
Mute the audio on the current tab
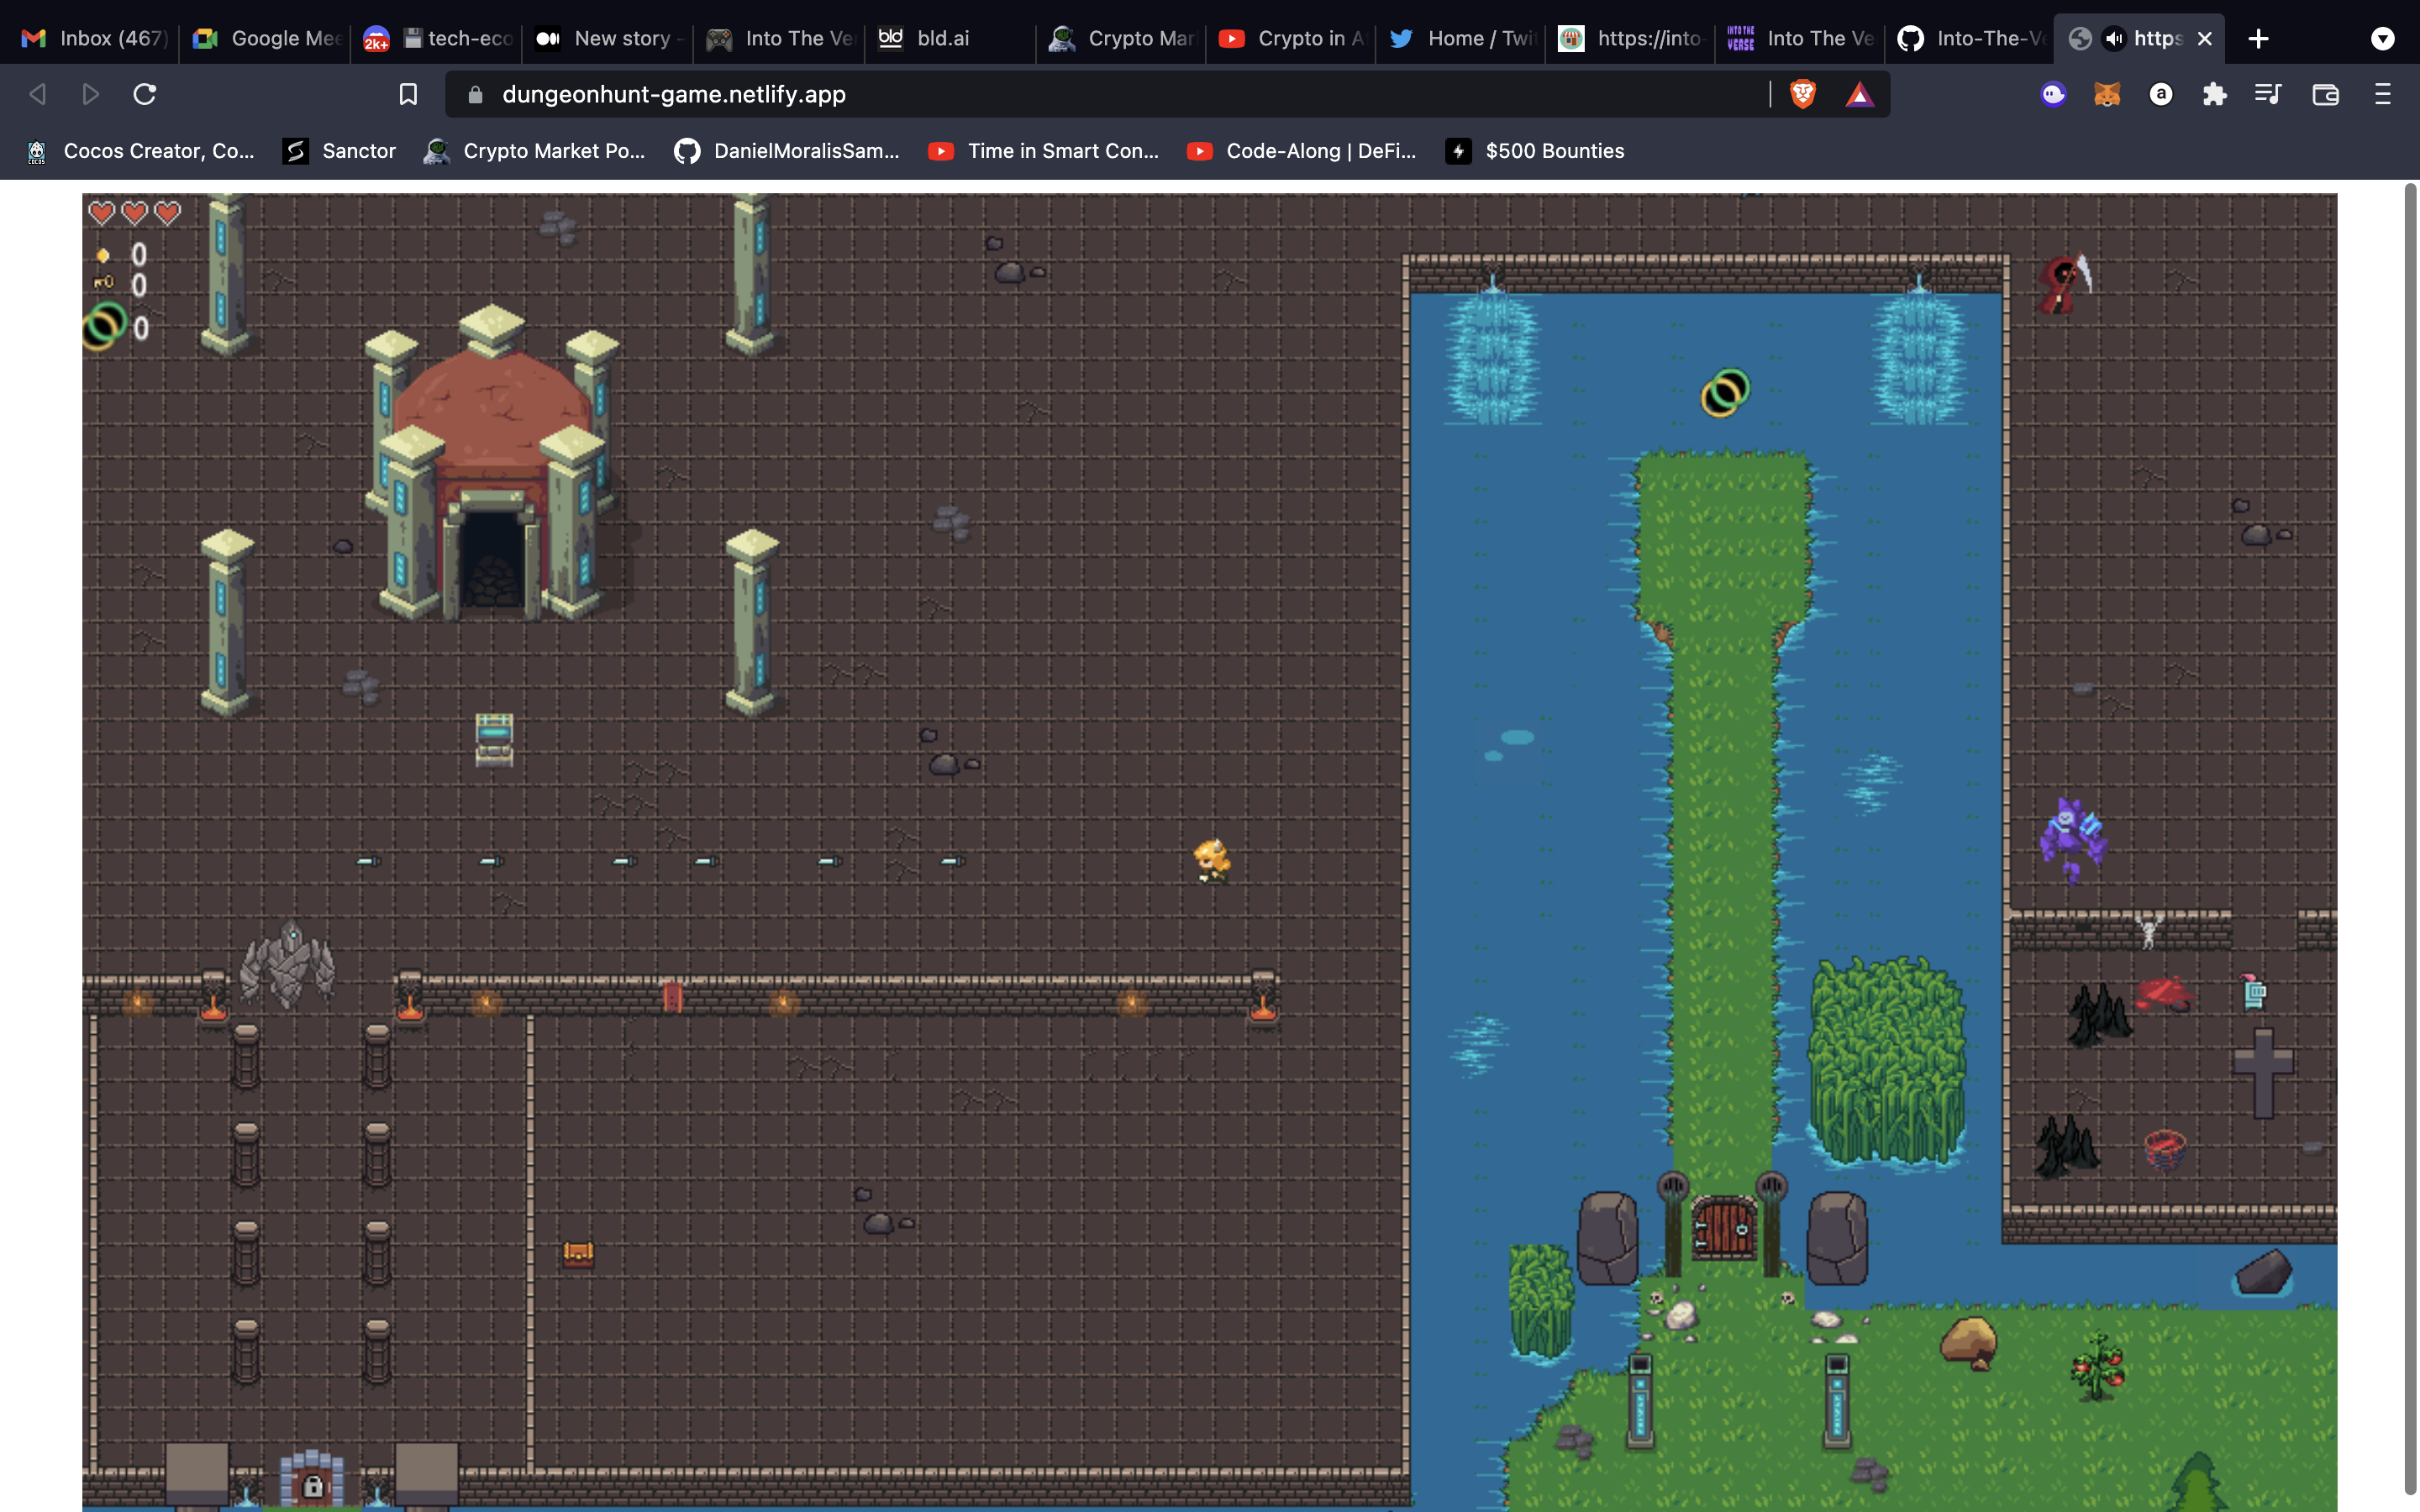[x=2113, y=38]
